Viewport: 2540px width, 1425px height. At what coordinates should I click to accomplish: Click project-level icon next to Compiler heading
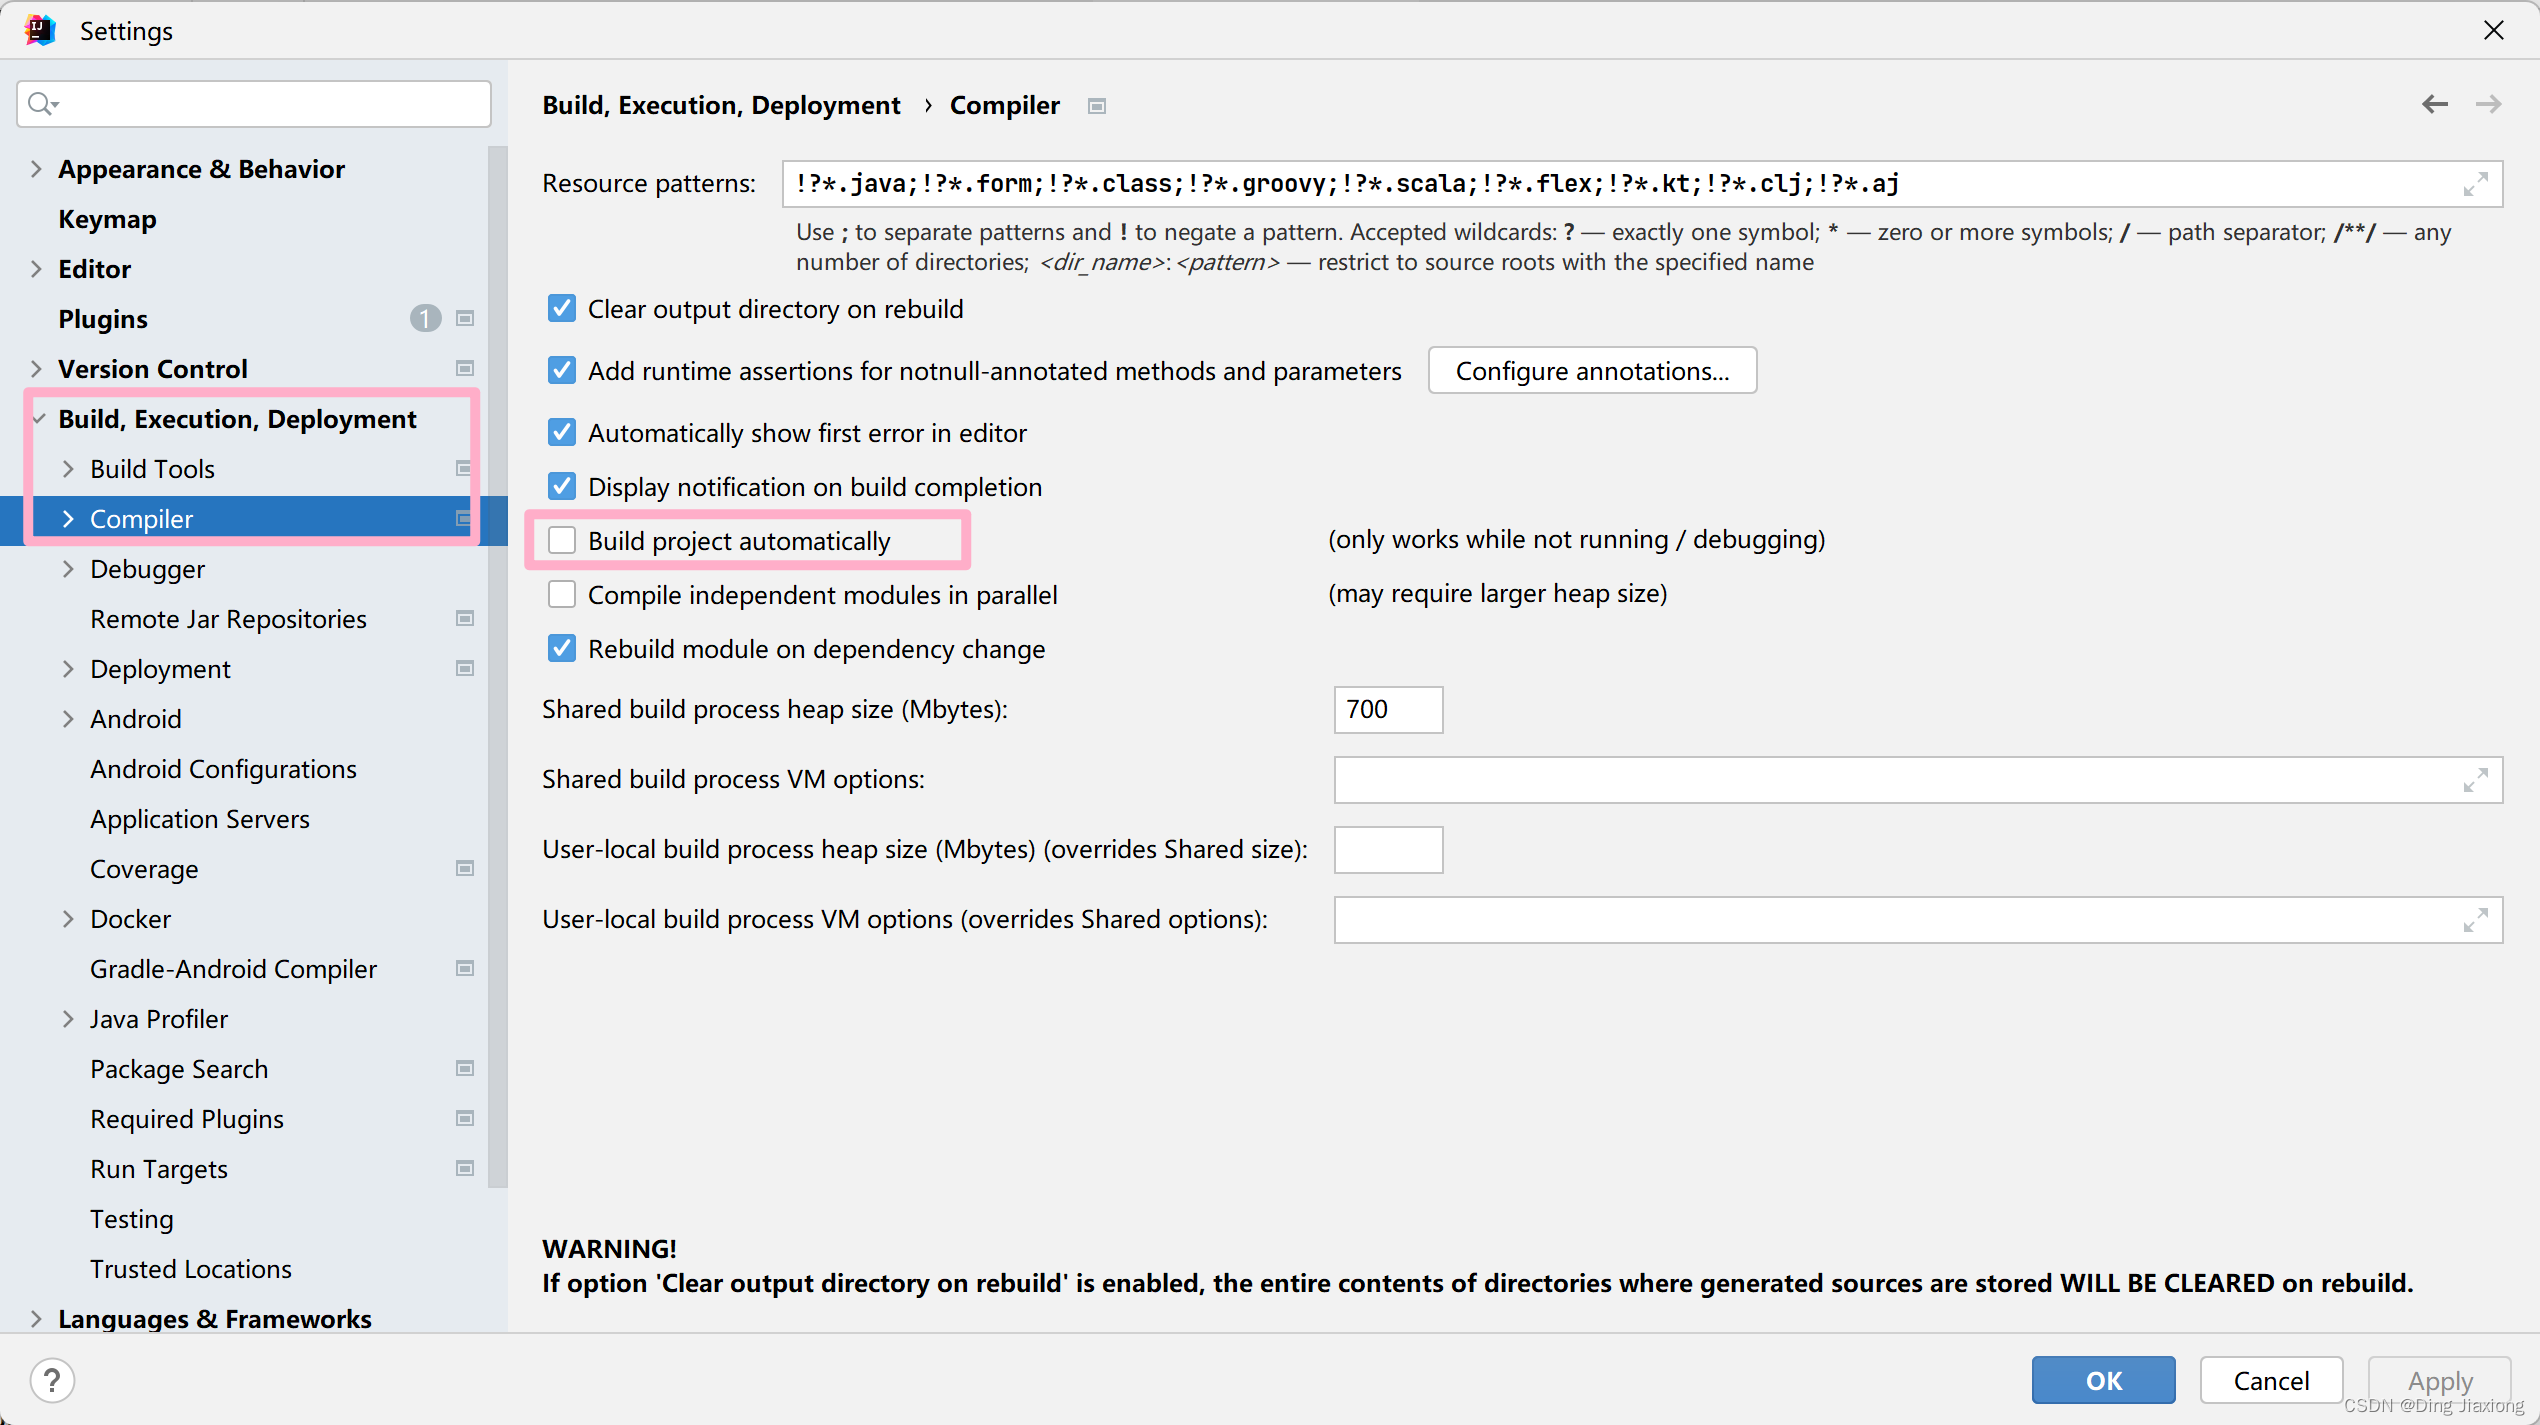click(x=1096, y=106)
